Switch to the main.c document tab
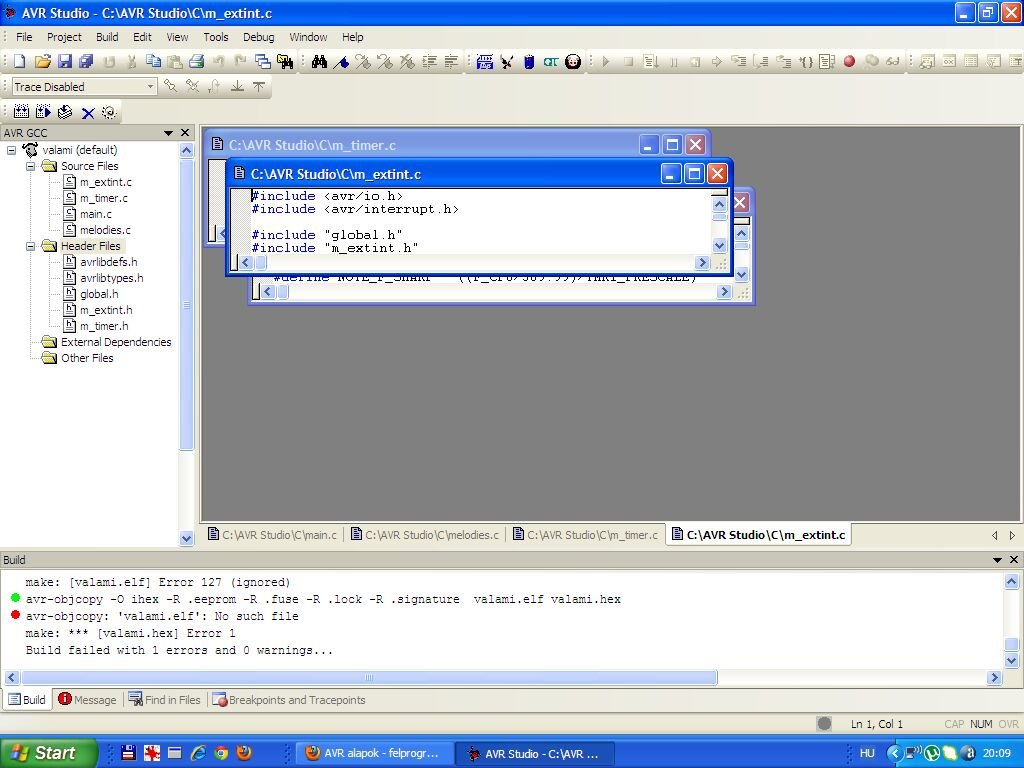 pos(272,535)
